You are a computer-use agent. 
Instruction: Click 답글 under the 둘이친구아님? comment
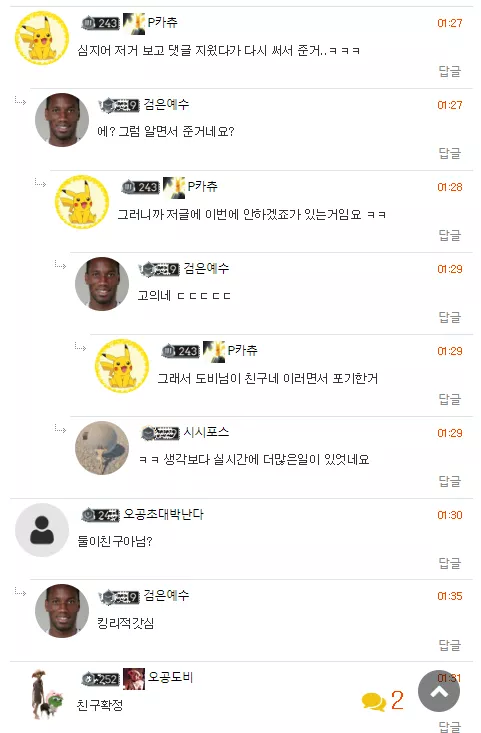point(450,563)
